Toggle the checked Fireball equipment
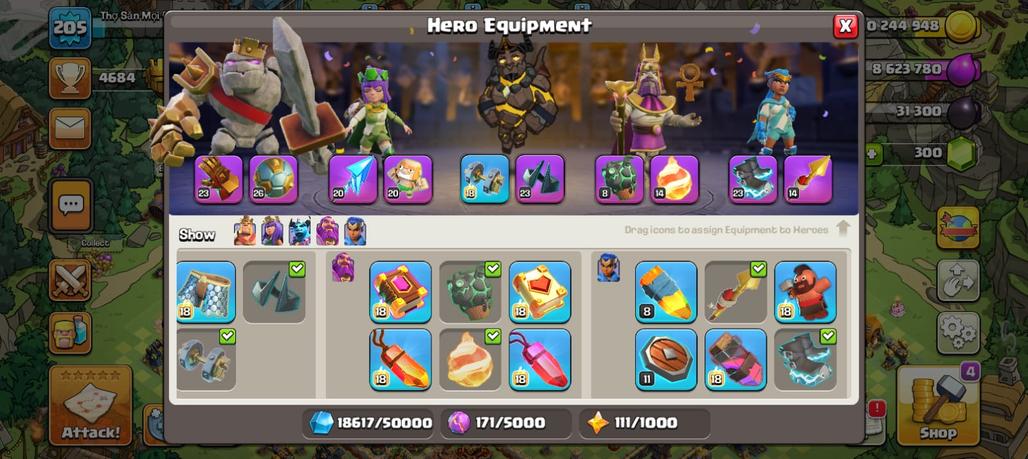The height and width of the screenshot is (459, 1028). tap(469, 359)
